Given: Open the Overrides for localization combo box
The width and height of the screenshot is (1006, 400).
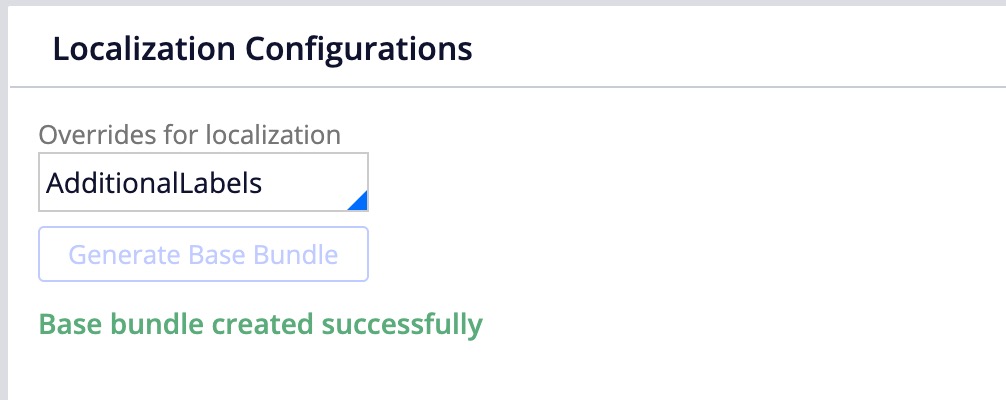Looking at the screenshot, I should [x=203, y=182].
